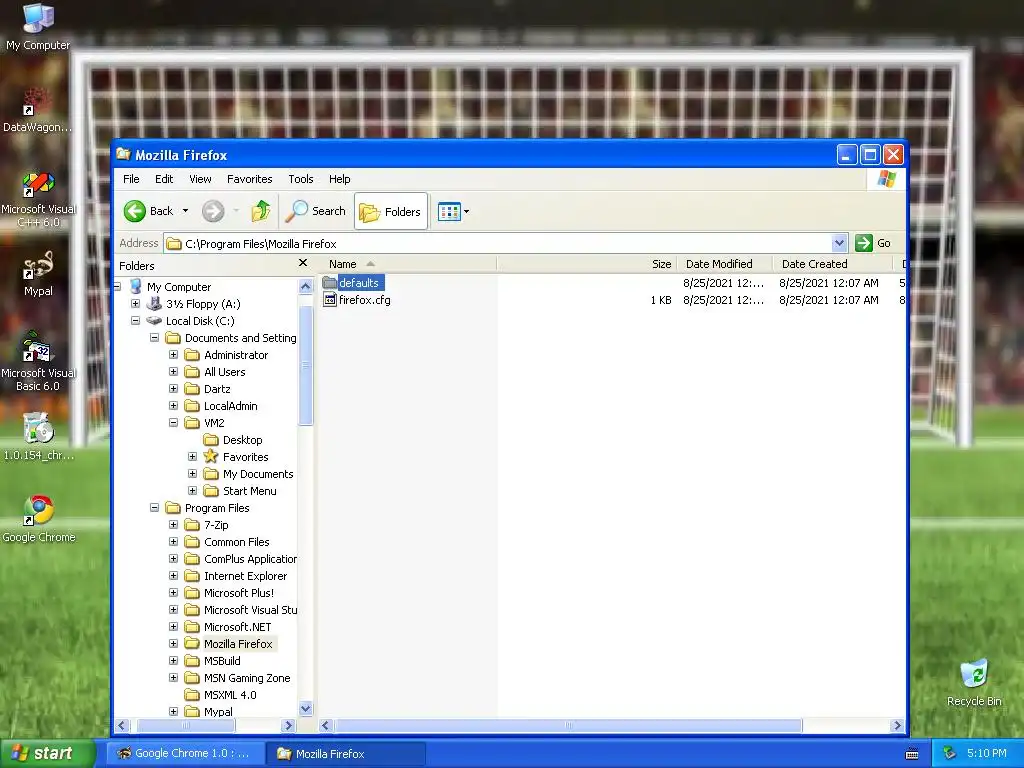Click the green Go arrow
Image resolution: width=1024 pixels, height=768 pixels.
pos(864,243)
